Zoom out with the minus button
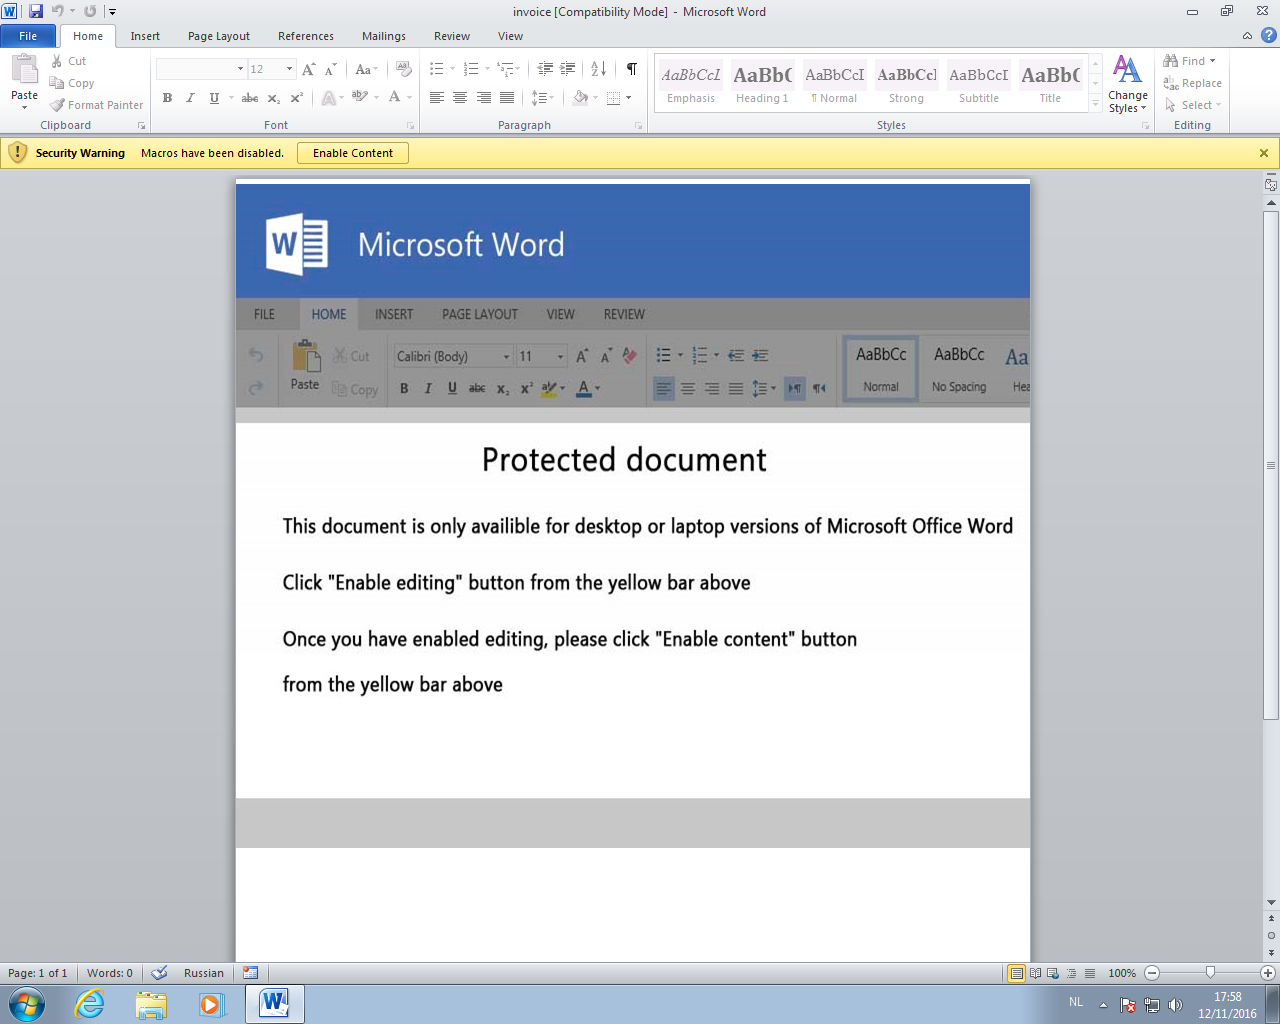The image size is (1280, 1024). (1152, 973)
